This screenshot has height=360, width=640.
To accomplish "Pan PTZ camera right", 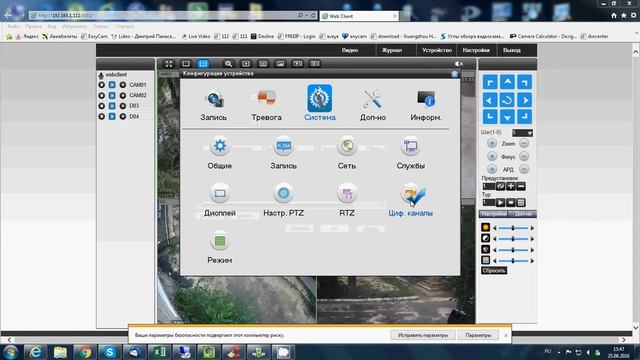I will coord(525,100).
